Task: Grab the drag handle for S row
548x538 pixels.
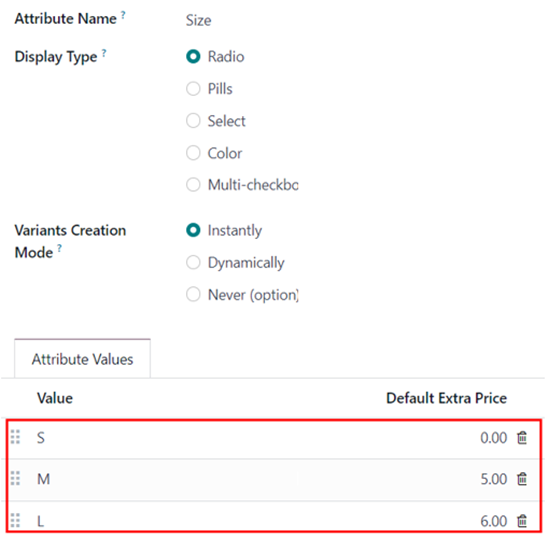Action: 15,437
